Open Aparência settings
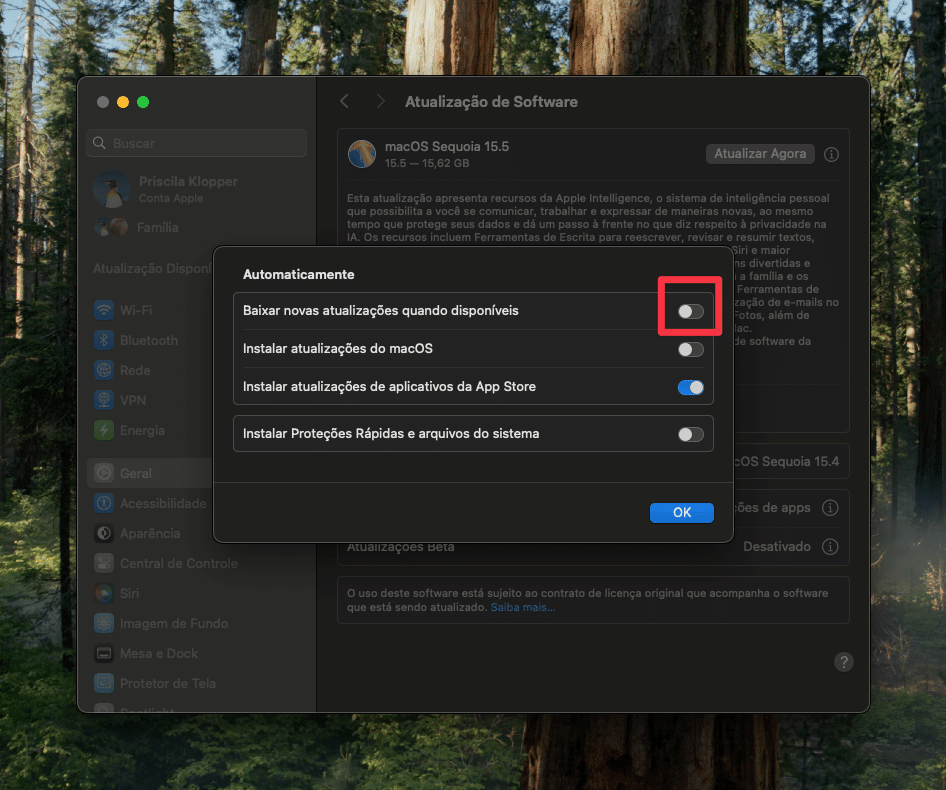946x790 pixels. (150, 534)
